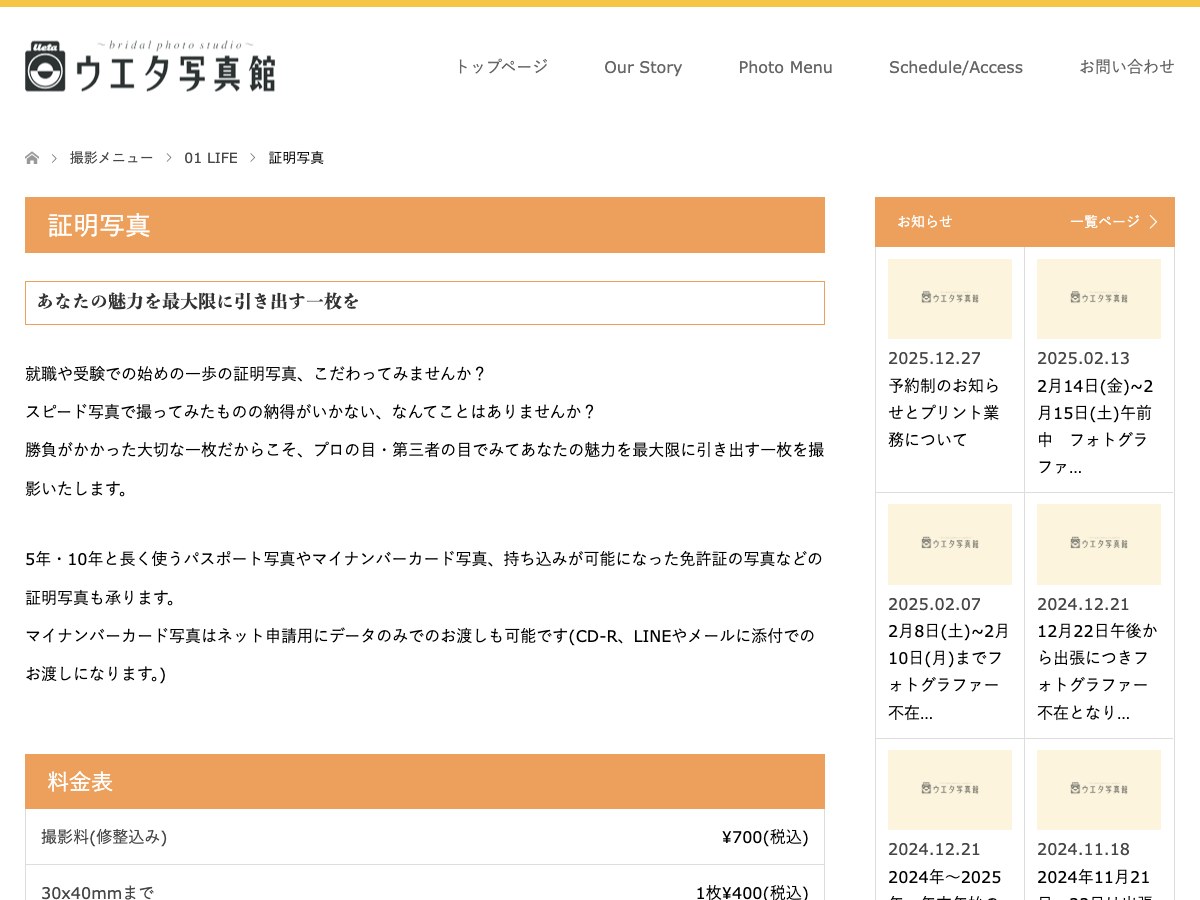Click the ¥700(税込) price value
This screenshot has height=900, width=1200.
pyautogui.click(x=765, y=837)
